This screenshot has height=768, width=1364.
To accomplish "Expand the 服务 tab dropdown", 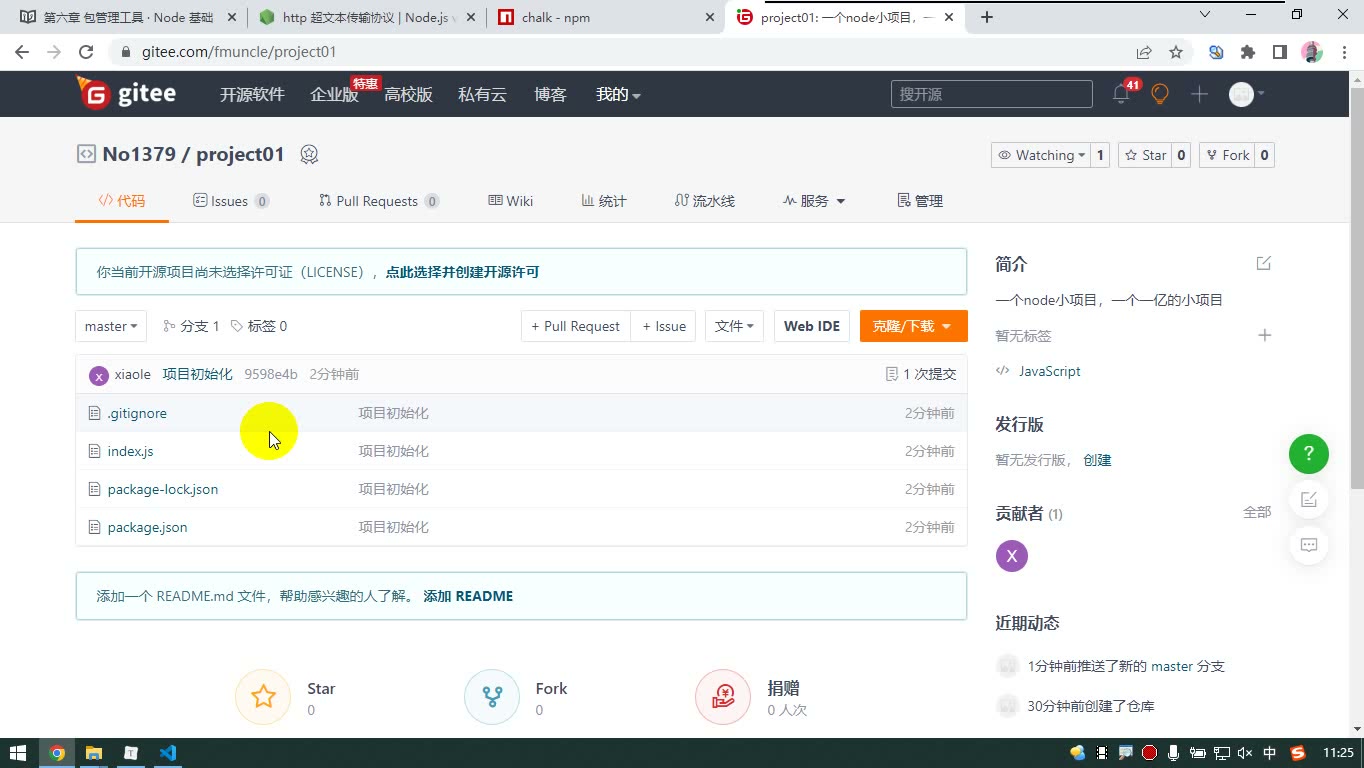I will (814, 201).
